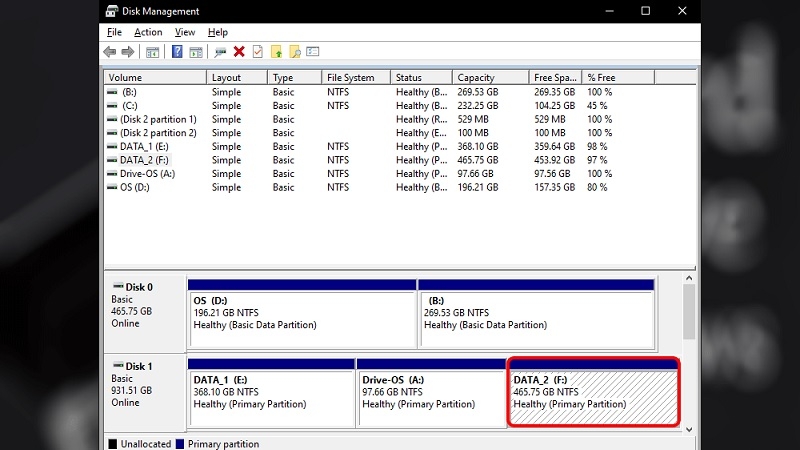Sort by the % Free column header
The width and height of the screenshot is (800, 450).
(618, 78)
